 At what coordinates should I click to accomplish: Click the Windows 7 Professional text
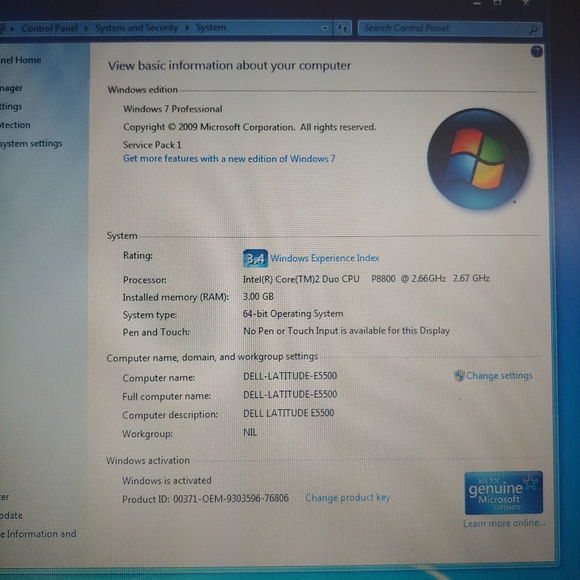pos(173,109)
